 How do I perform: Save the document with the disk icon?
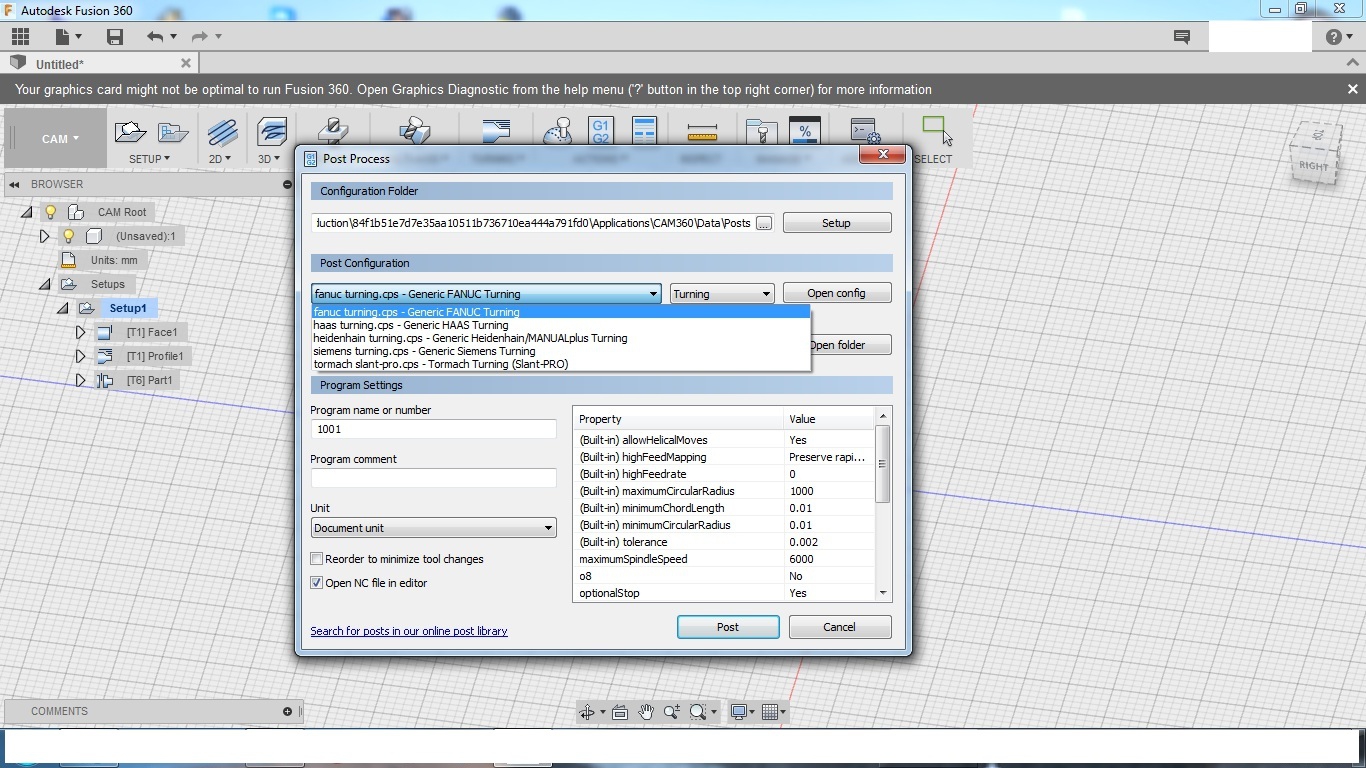(115, 37)
